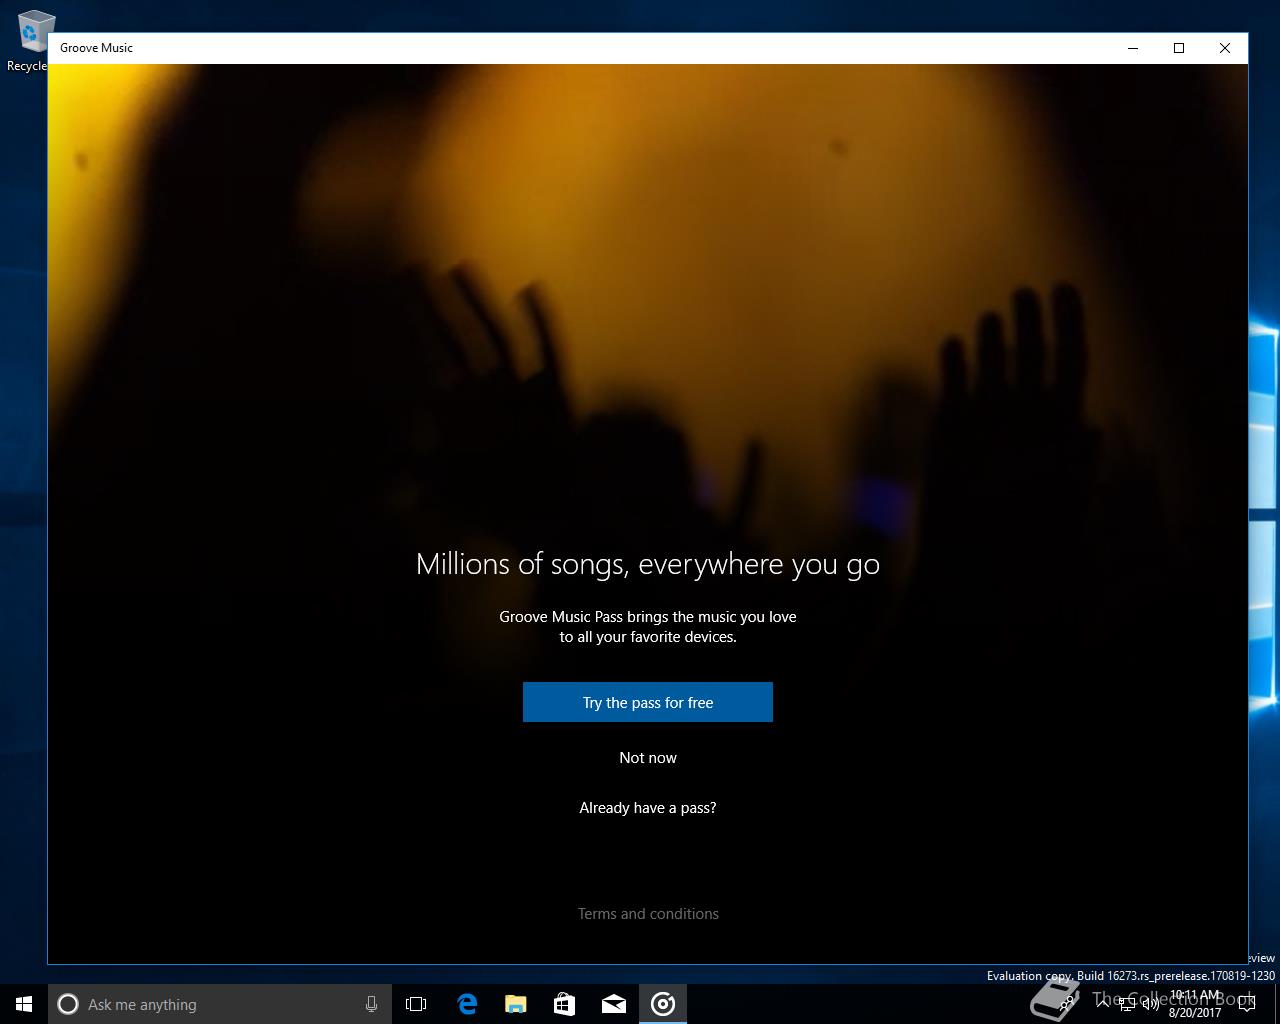
Task: Open Mail app from taskbar
Action: (613, 1004)
